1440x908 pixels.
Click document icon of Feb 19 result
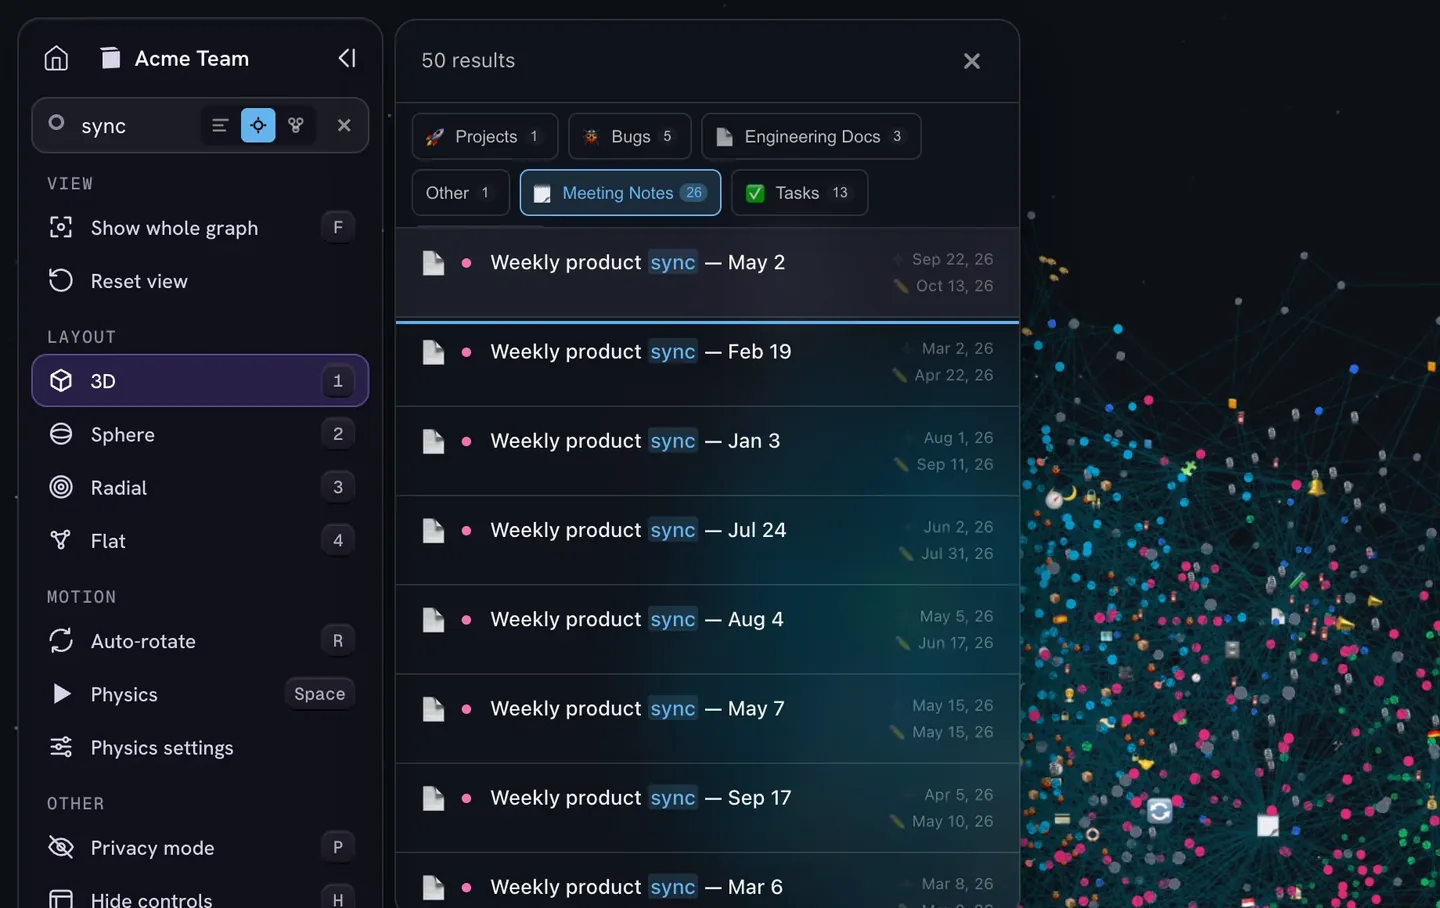[x=433, y=352]
